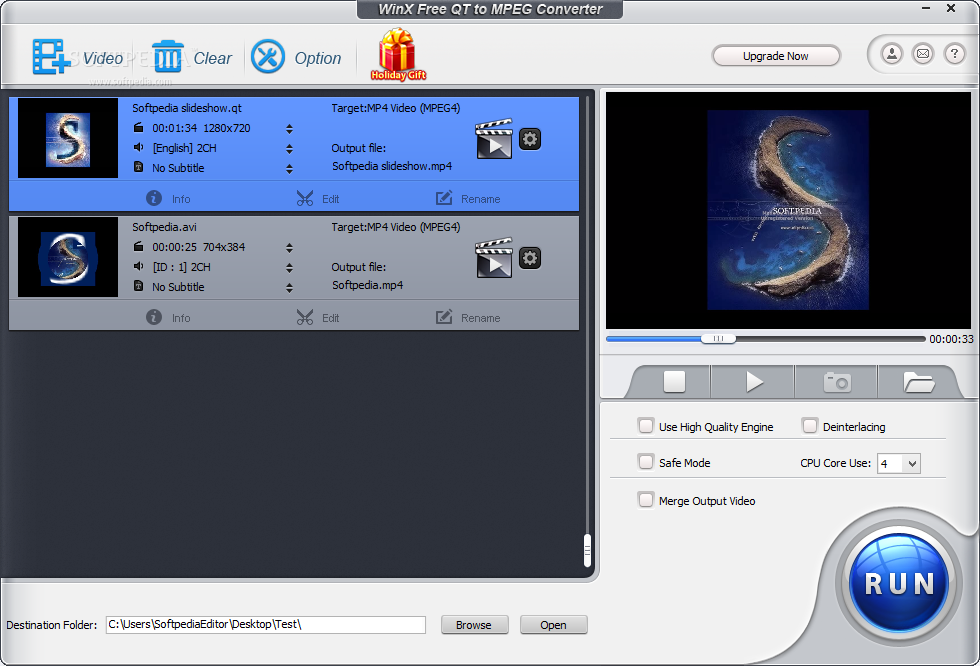The height and width of the screenshot is (666, 980).
Task: Rename output of Softpedia.avi
Action: [x=468, y=317]
